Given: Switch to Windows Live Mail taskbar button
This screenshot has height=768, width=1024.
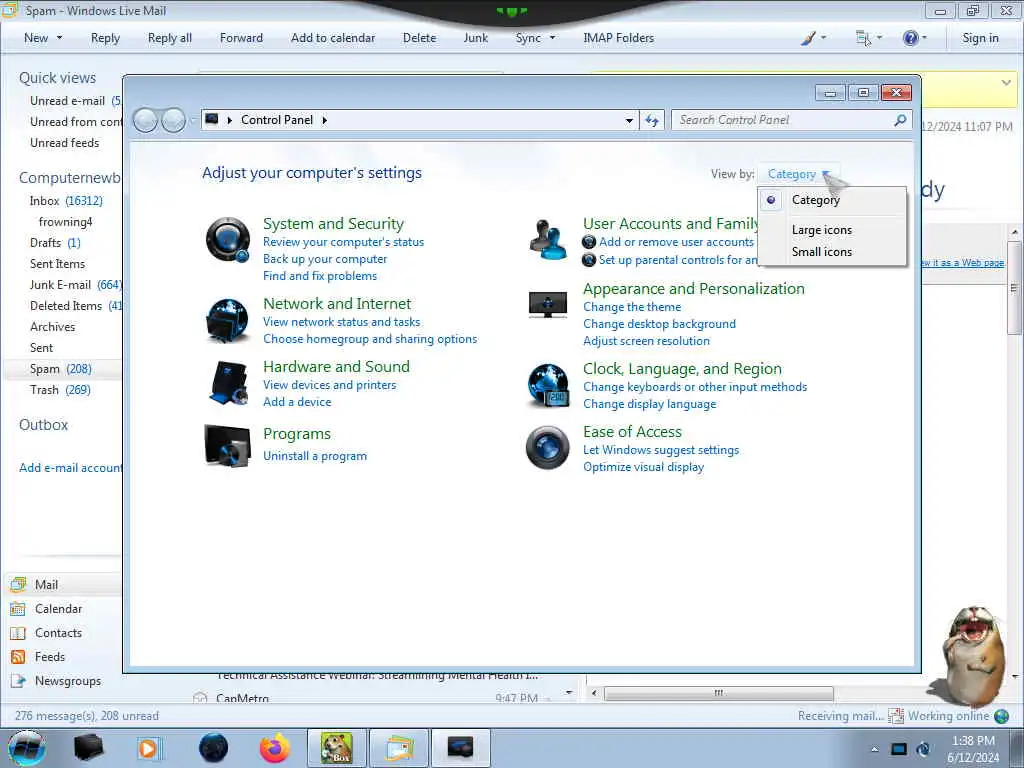Looking at the screenshot, I should pos(399,748).
